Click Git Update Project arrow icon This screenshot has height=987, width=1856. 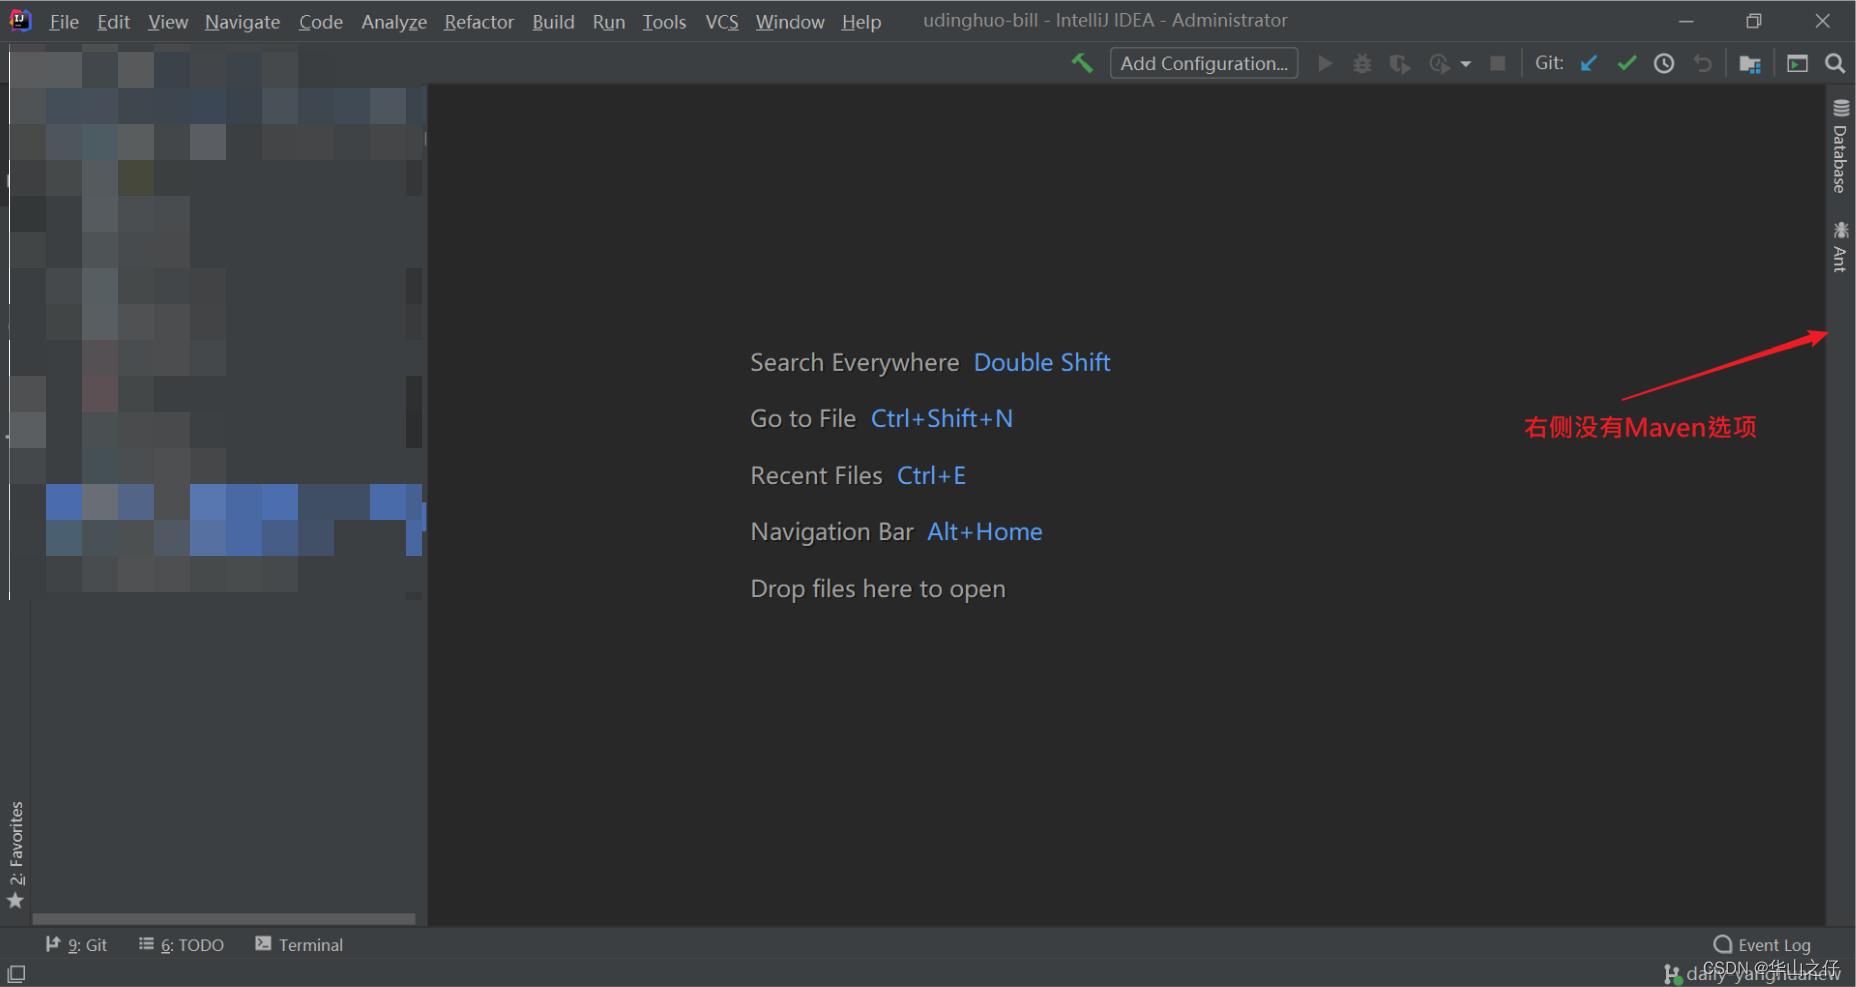[x=1589, y=63]
